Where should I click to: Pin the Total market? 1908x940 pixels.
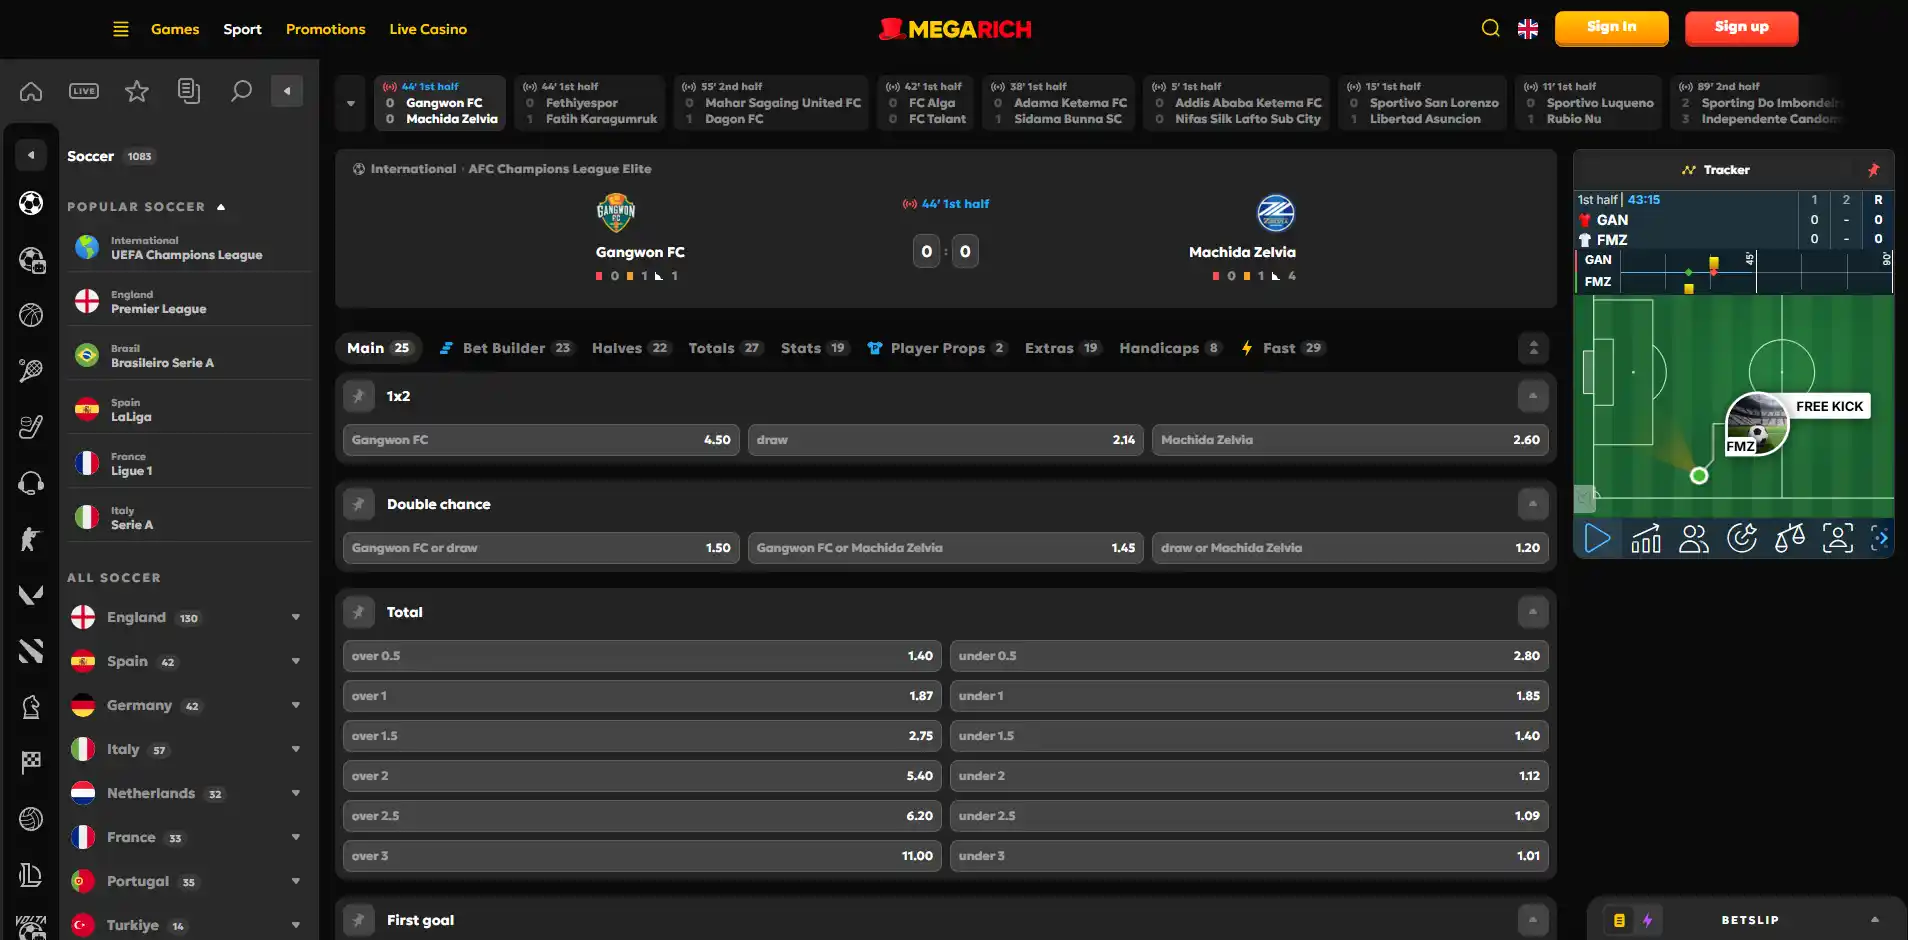tap(358, 612)
